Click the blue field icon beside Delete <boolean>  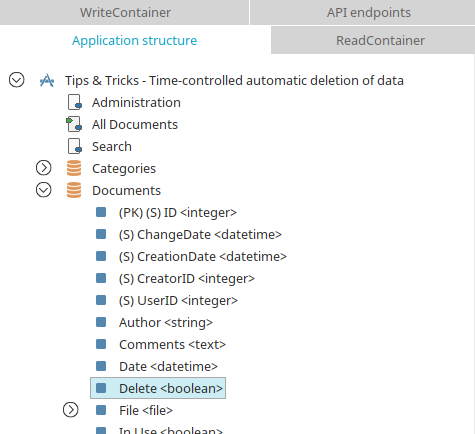(x=101, y=388)
